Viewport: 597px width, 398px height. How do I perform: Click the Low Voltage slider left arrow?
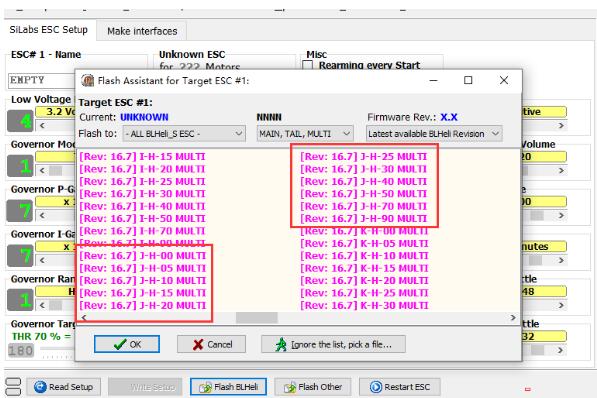point(42,125)
